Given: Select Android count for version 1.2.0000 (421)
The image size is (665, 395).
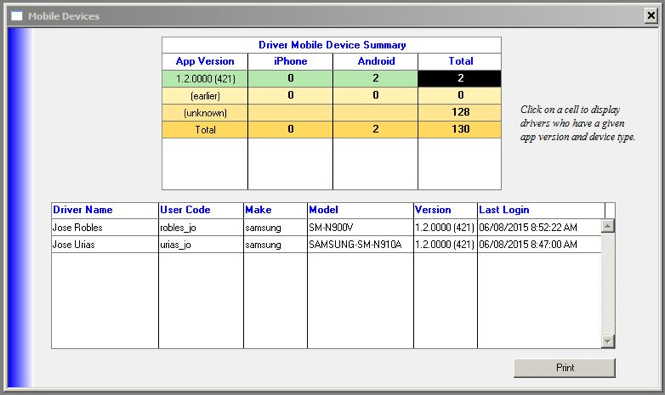Looking at the screenshot, I should (375, 79).
